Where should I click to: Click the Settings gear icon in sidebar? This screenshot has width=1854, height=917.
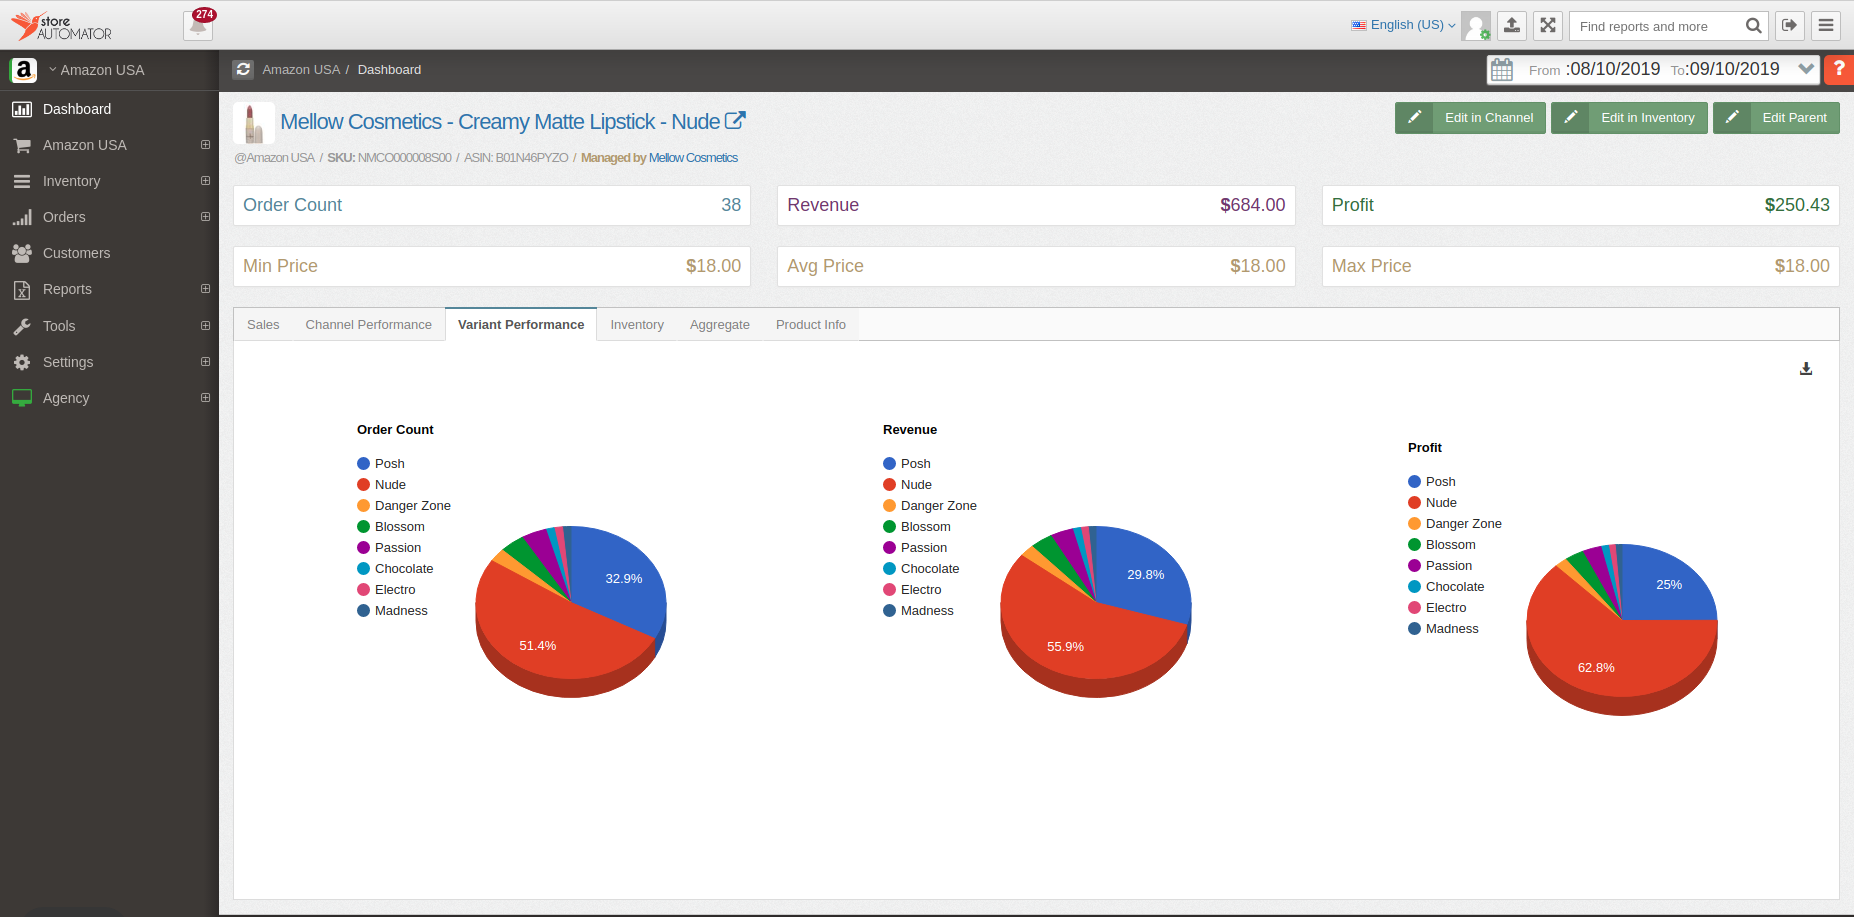[x=22, y=362]
